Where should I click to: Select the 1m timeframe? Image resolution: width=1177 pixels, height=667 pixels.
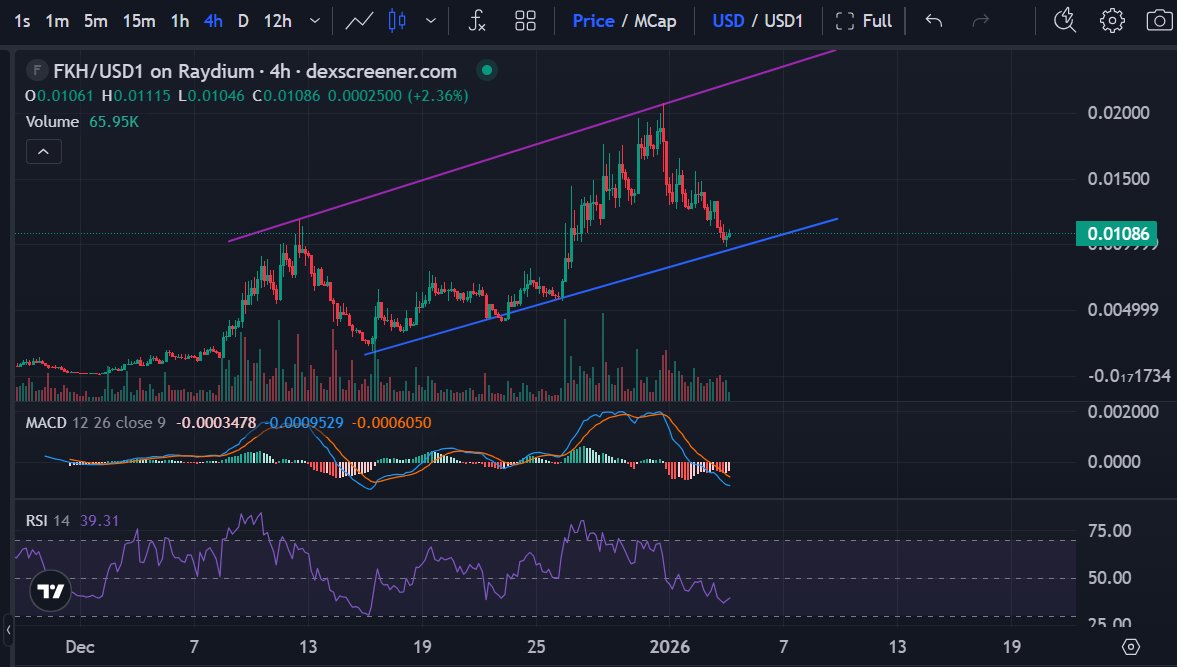[57, 21]
